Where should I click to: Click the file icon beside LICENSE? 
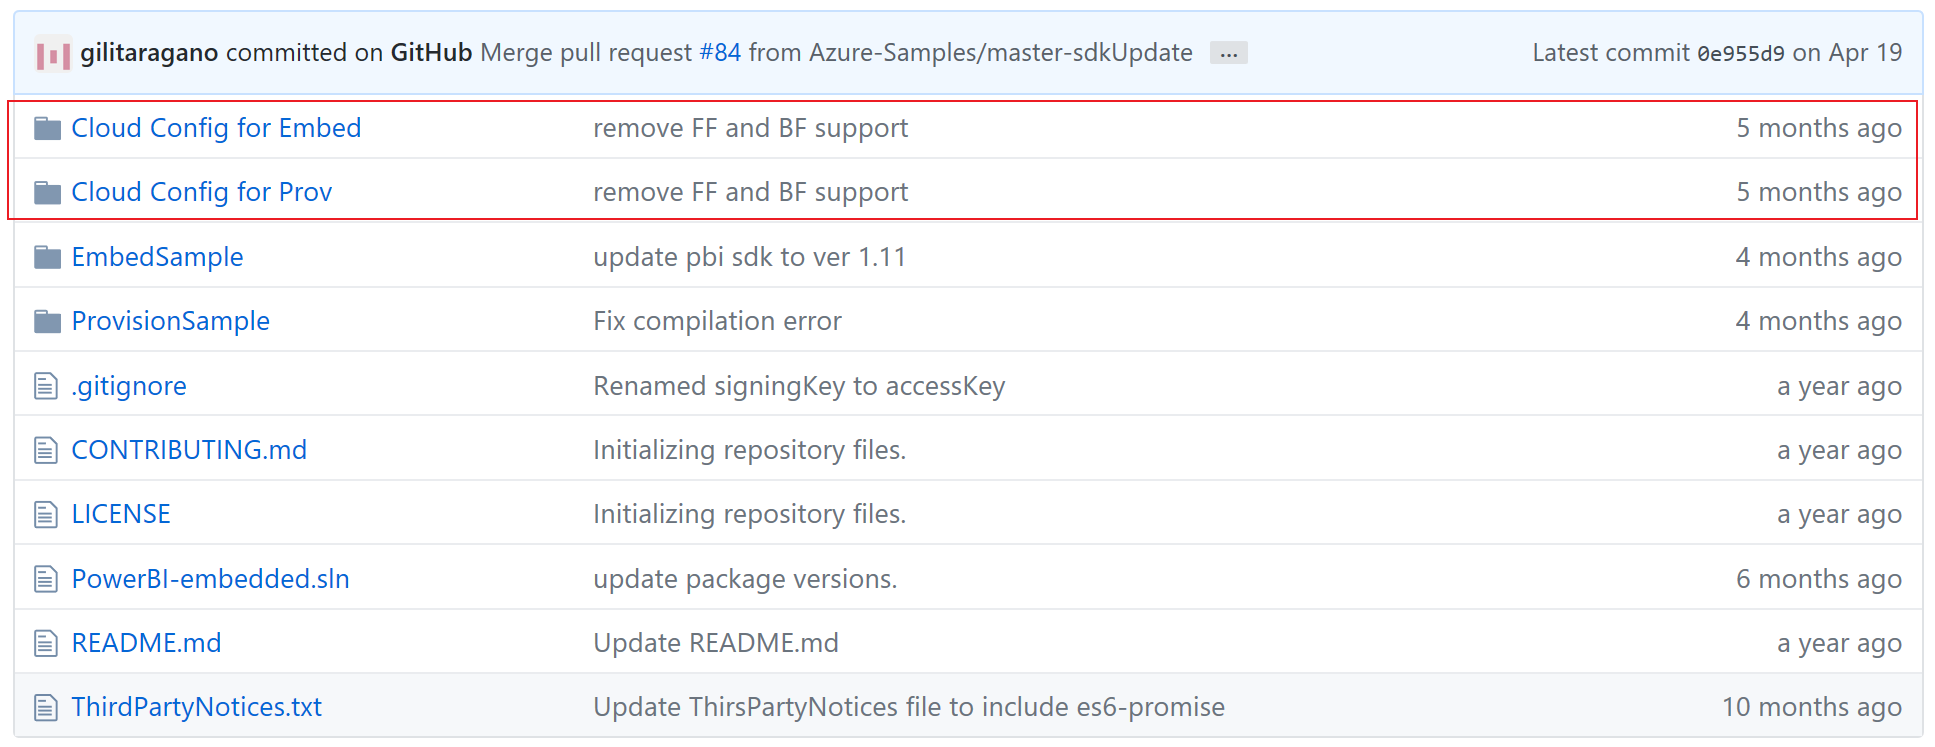pyautogui.click(x=46, y=513)
